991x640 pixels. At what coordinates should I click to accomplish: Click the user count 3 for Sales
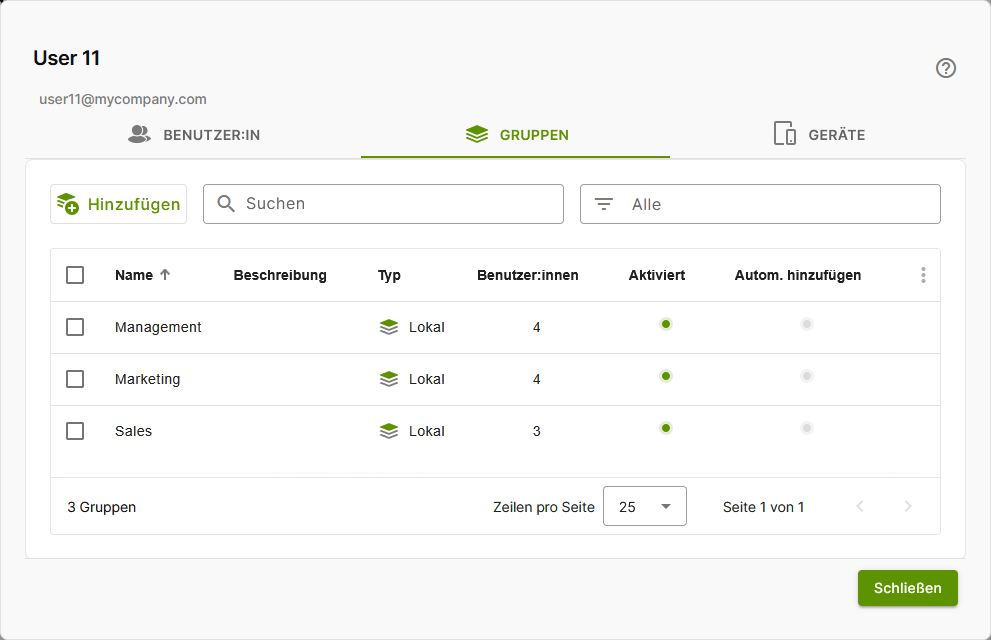537,431
